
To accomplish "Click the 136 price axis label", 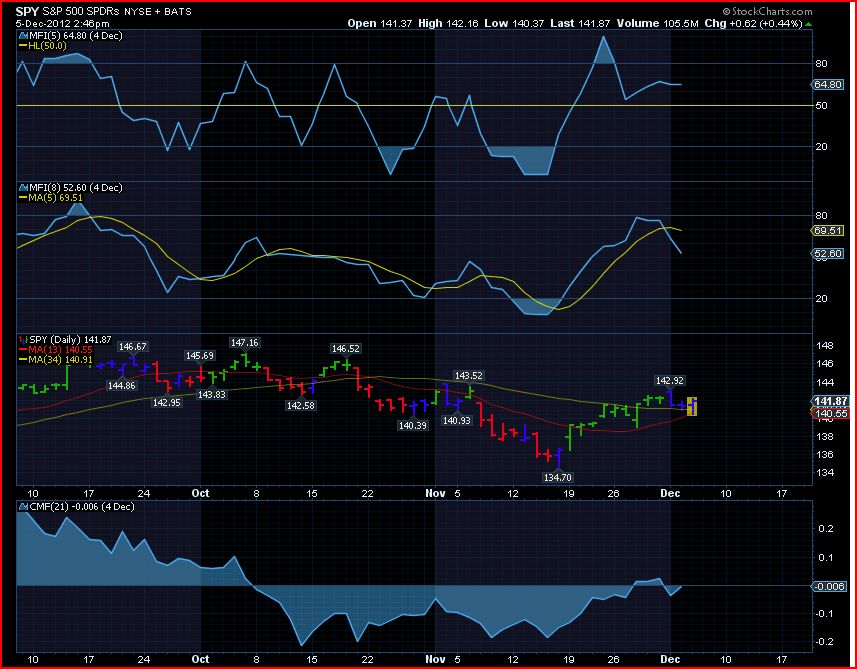I will point(823,454).
